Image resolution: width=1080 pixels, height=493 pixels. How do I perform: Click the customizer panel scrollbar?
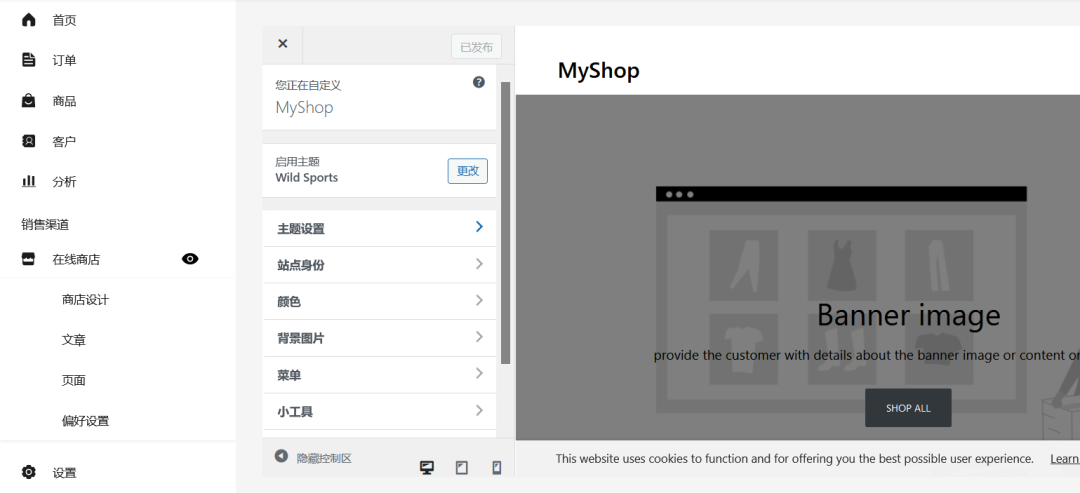point(506,222)
